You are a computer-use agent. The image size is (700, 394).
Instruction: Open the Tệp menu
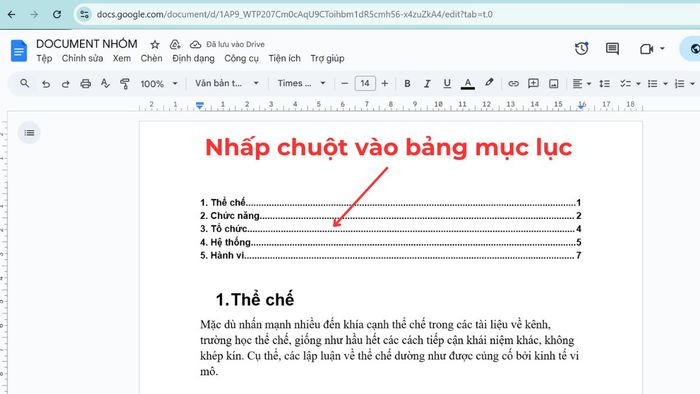pos(44,58)
